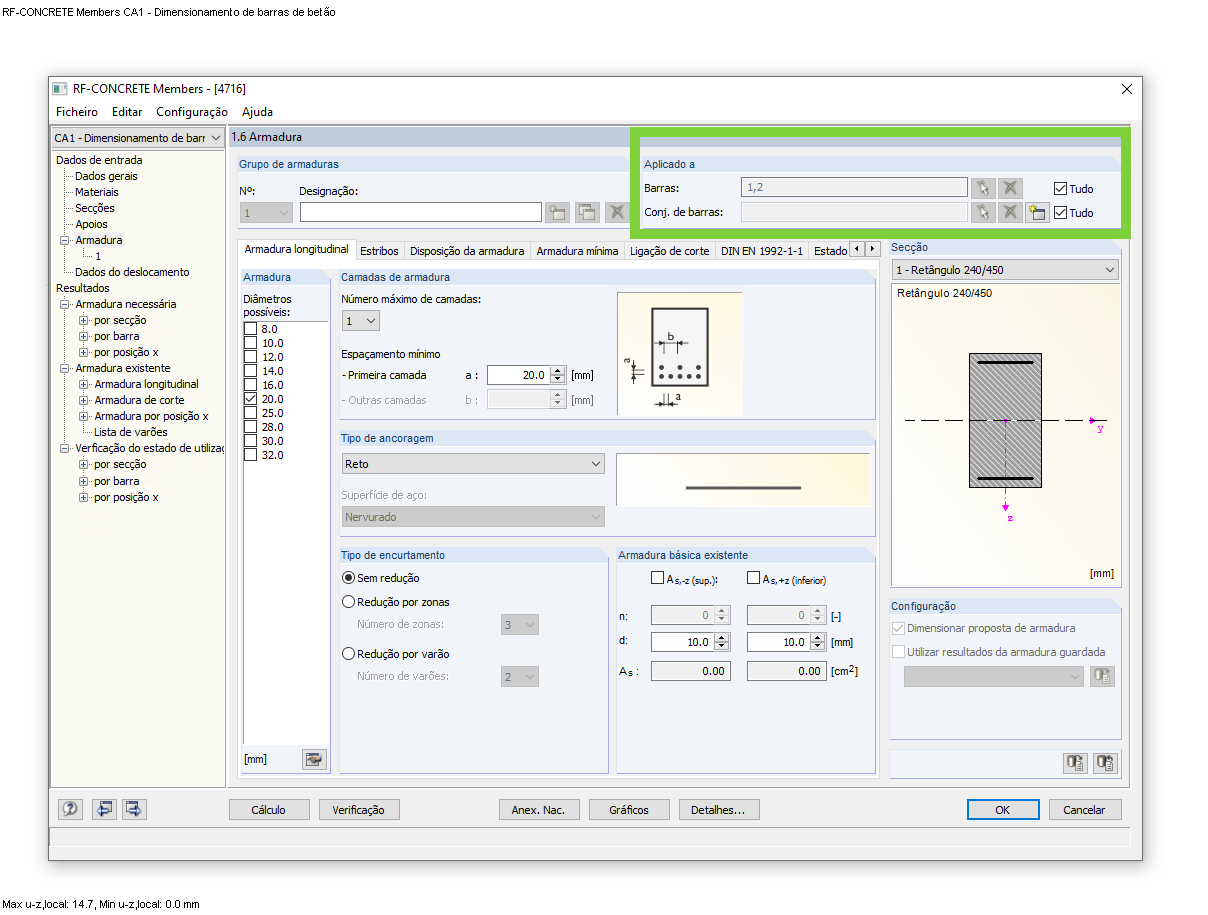Create new set of members icon
The image size is (1208, 915).
coord(1037,212)
